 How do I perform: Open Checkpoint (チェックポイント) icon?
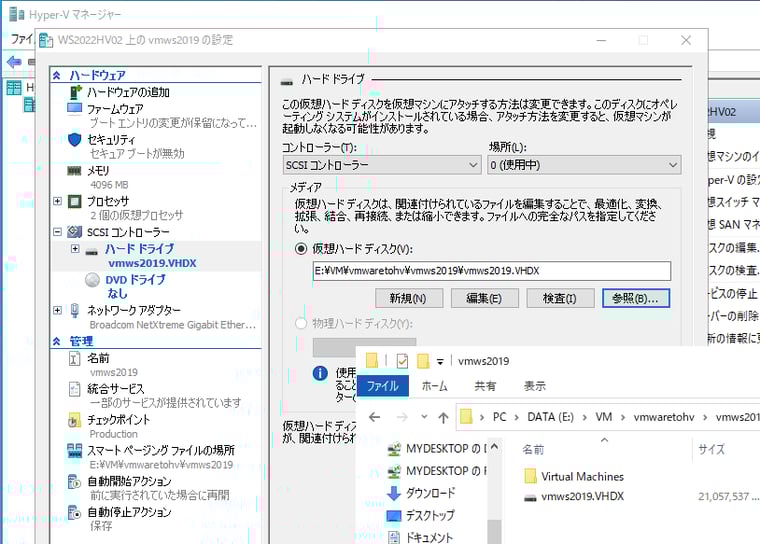74,420
